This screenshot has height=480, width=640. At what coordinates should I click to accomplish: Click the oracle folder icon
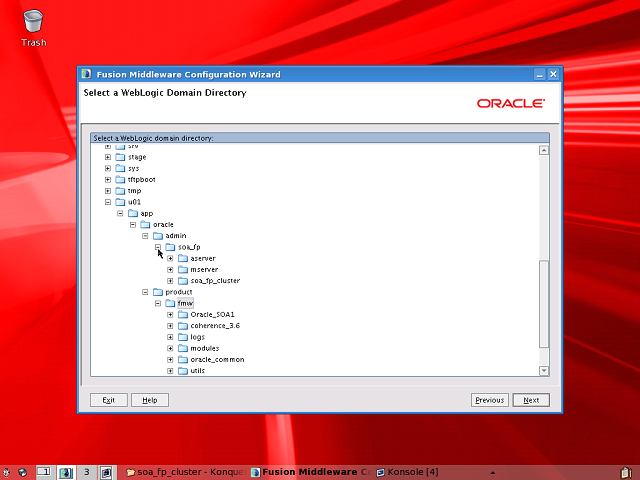(145, 224)
